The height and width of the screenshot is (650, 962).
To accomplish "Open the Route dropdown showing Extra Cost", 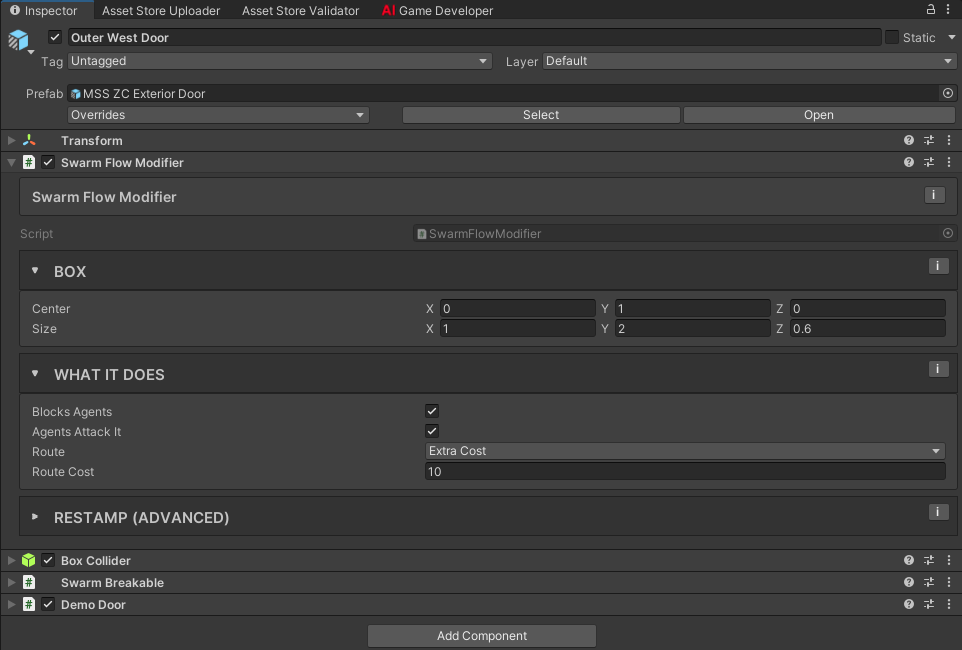I will pos(685,451).
